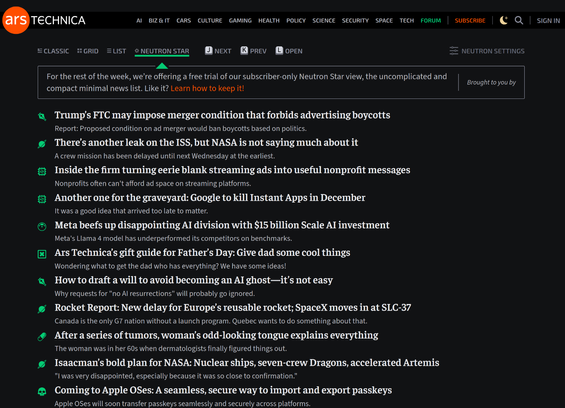Open Neutron Settings

[487, 51]
